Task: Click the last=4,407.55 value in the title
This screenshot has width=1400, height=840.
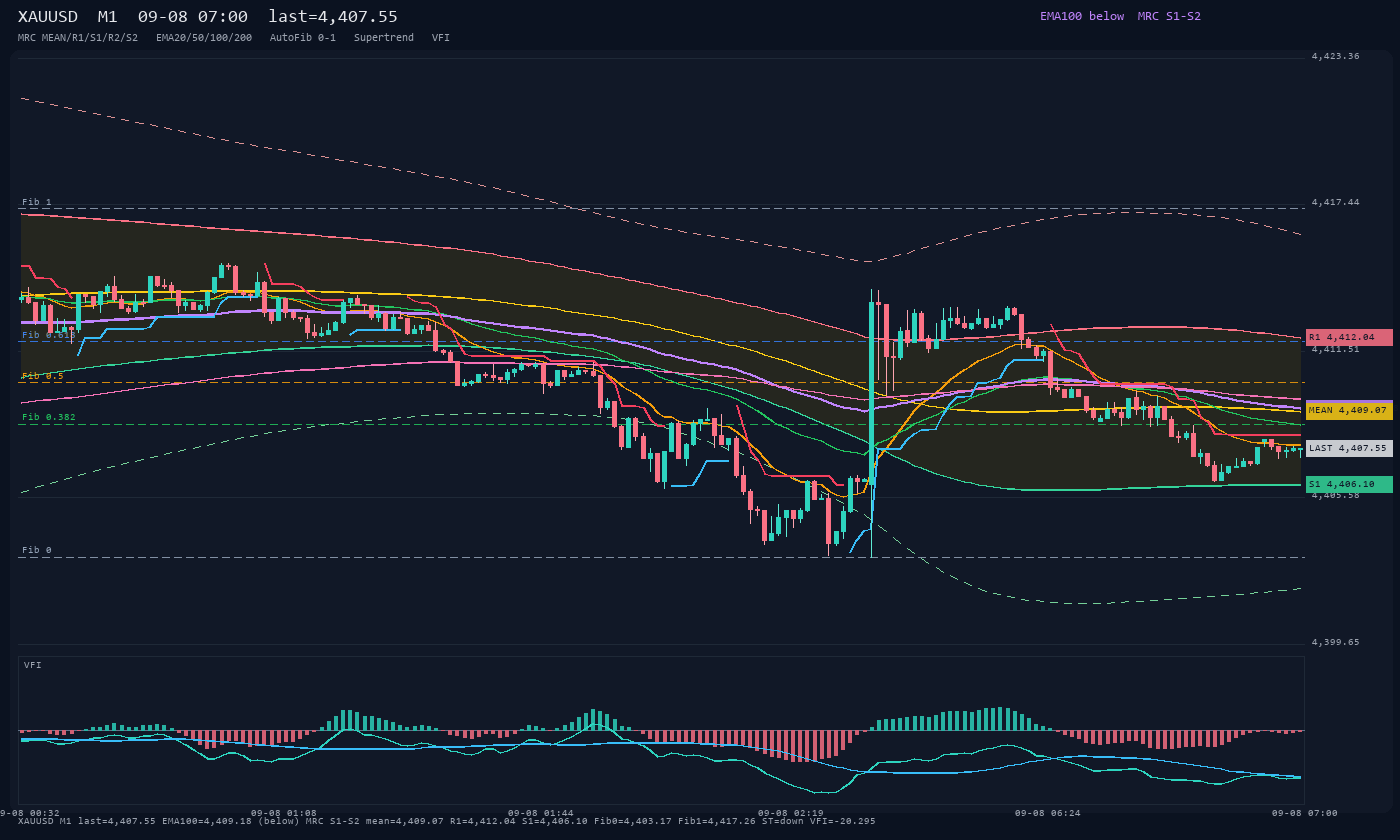Action: [x=333, y=17]
